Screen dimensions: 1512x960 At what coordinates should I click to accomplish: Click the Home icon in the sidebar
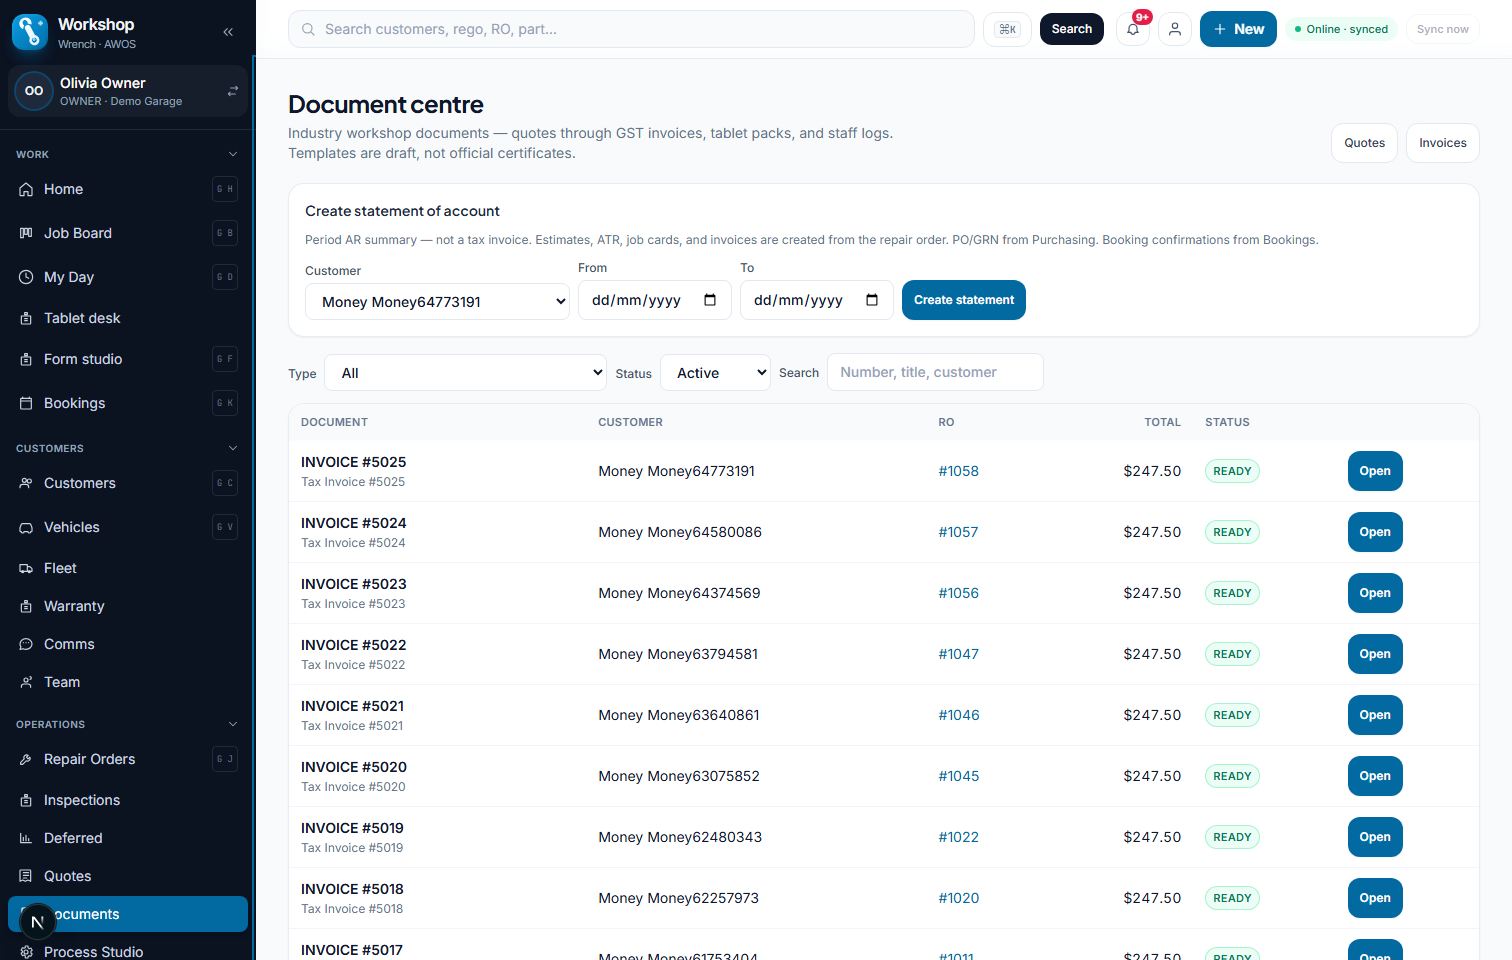point(26,189)
